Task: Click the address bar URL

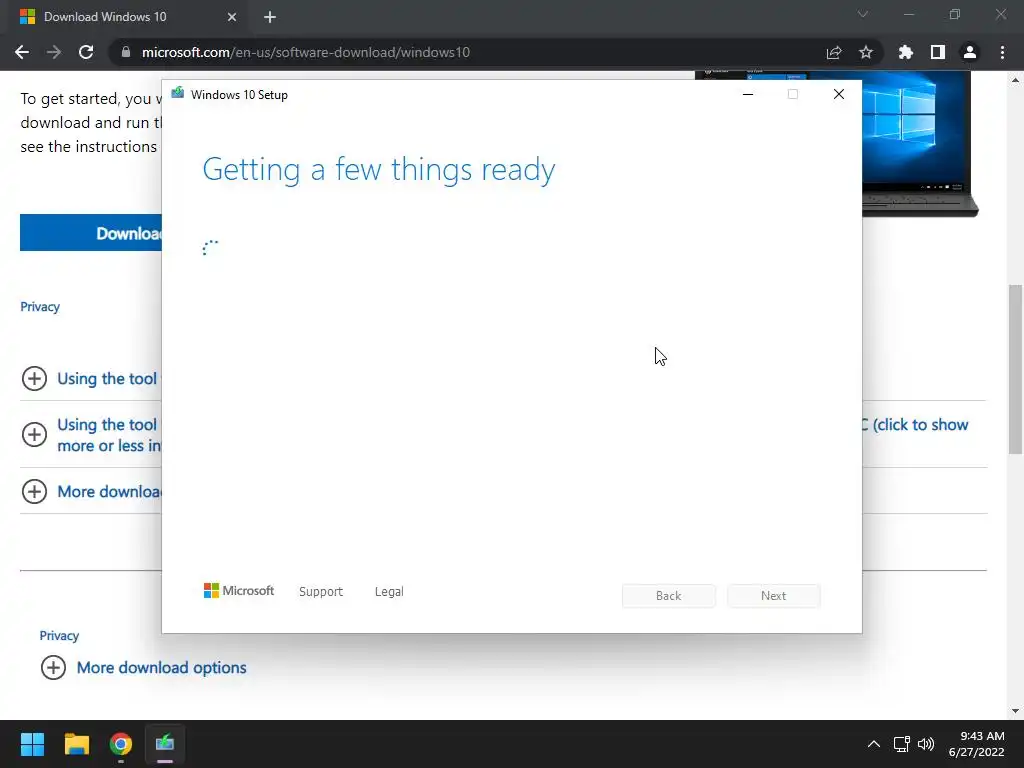Action: pyautogui.click(x=306, y=52)
